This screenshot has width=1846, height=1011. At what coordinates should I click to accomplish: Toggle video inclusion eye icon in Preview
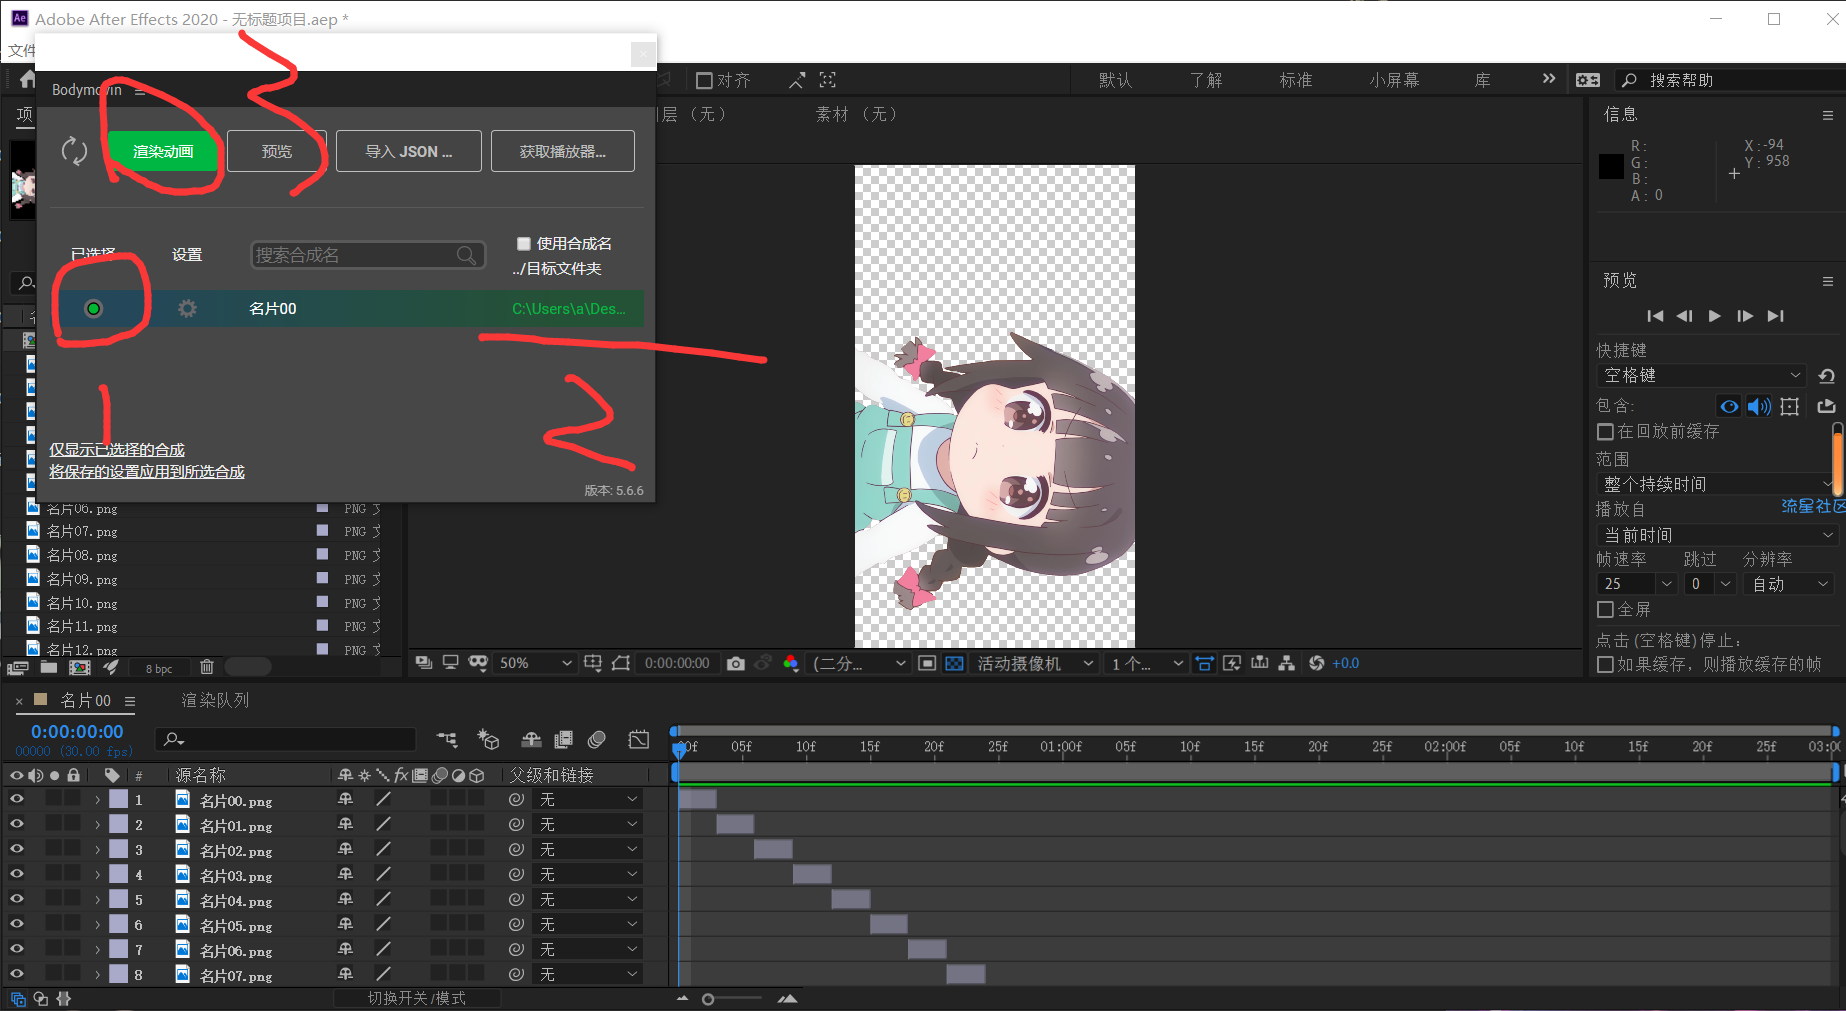[x=1729, y=406]
